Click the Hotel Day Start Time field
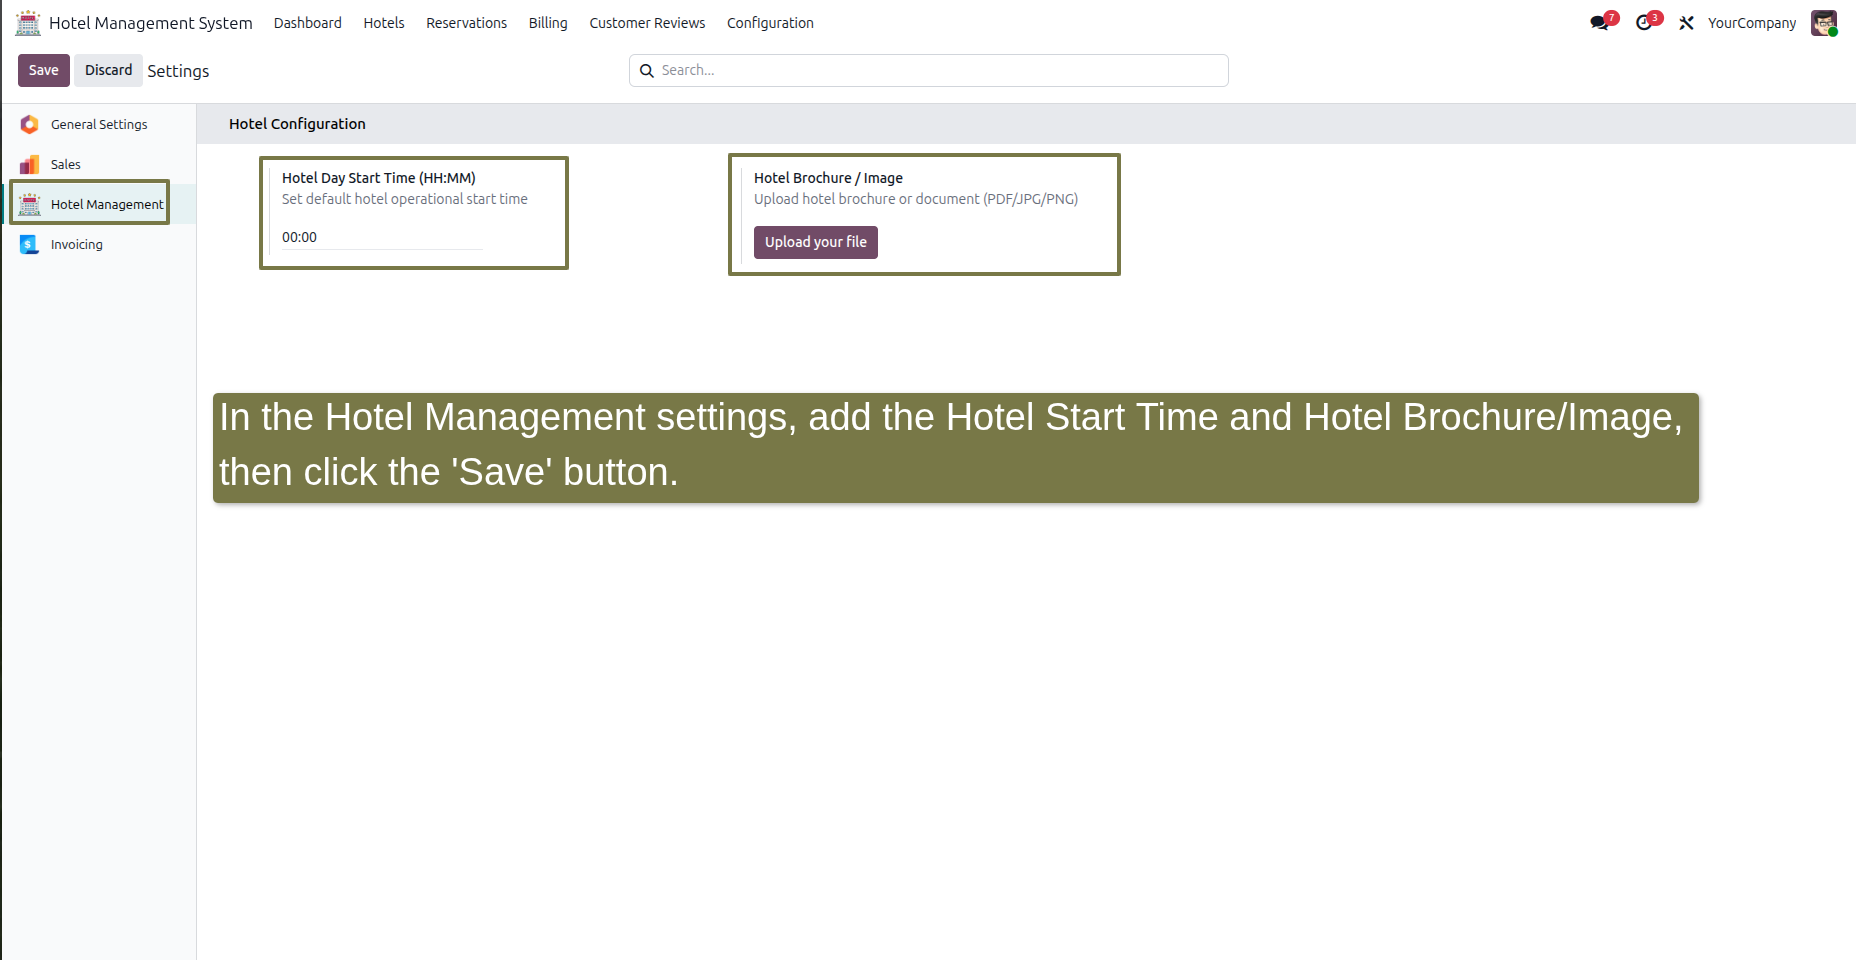 click(382, 237)
